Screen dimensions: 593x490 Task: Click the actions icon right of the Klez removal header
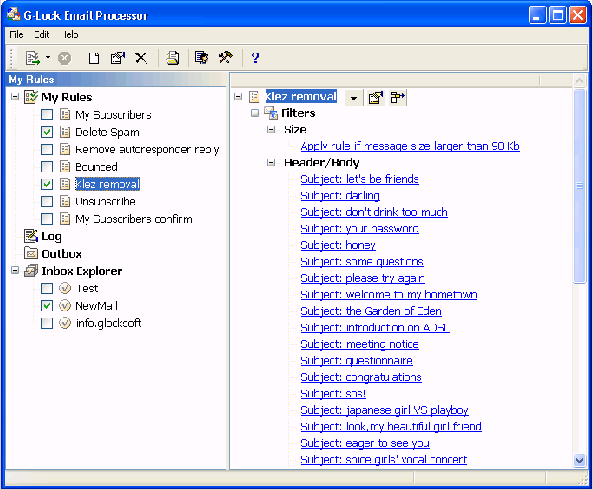tap(397, 98)
